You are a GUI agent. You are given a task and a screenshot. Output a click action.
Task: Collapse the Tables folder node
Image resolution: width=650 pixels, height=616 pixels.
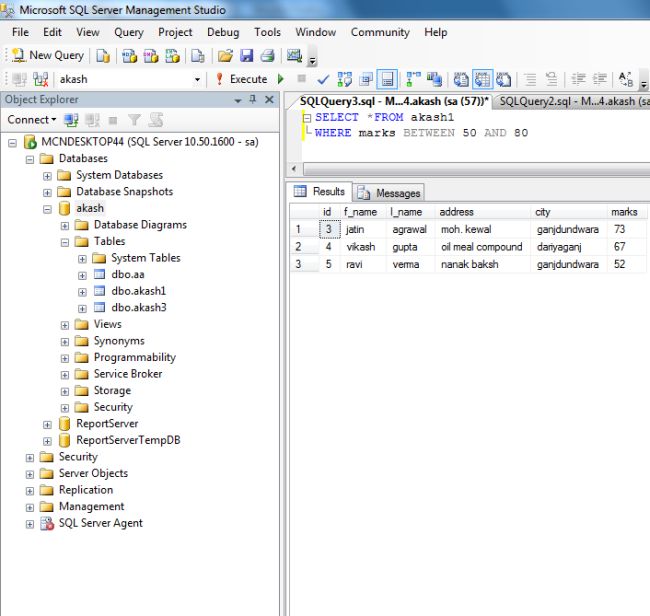65,241
